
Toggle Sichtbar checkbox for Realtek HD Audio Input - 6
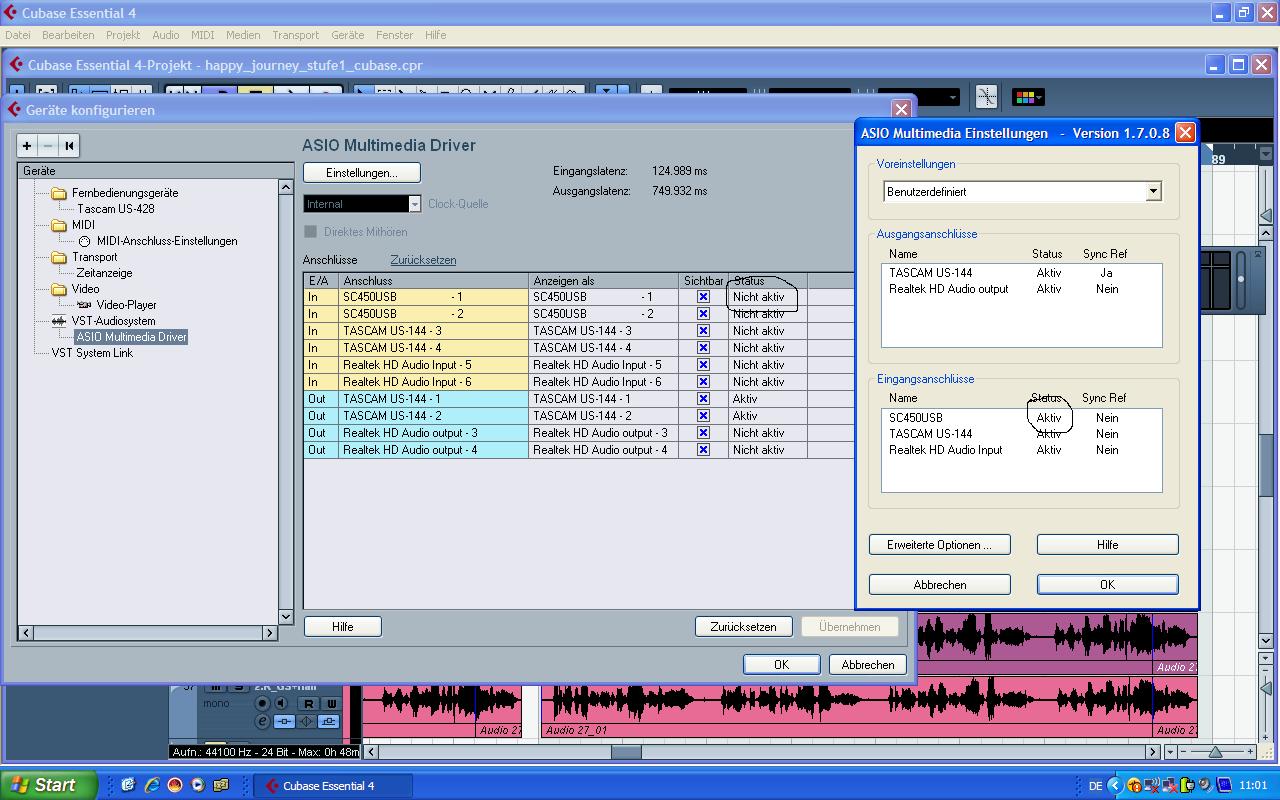[x=703, y=382]
